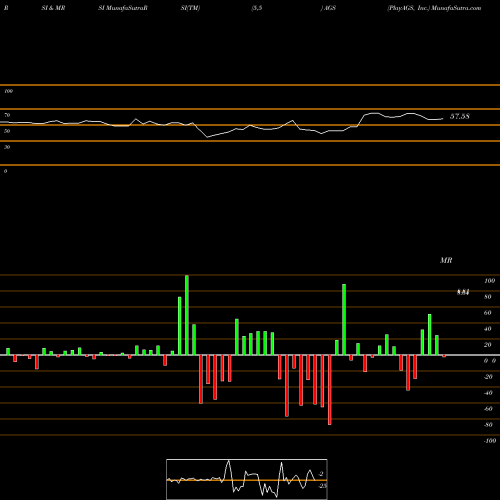Click the MR axis label 60
This screenshot has width=500, height=500.
[488, 313]
